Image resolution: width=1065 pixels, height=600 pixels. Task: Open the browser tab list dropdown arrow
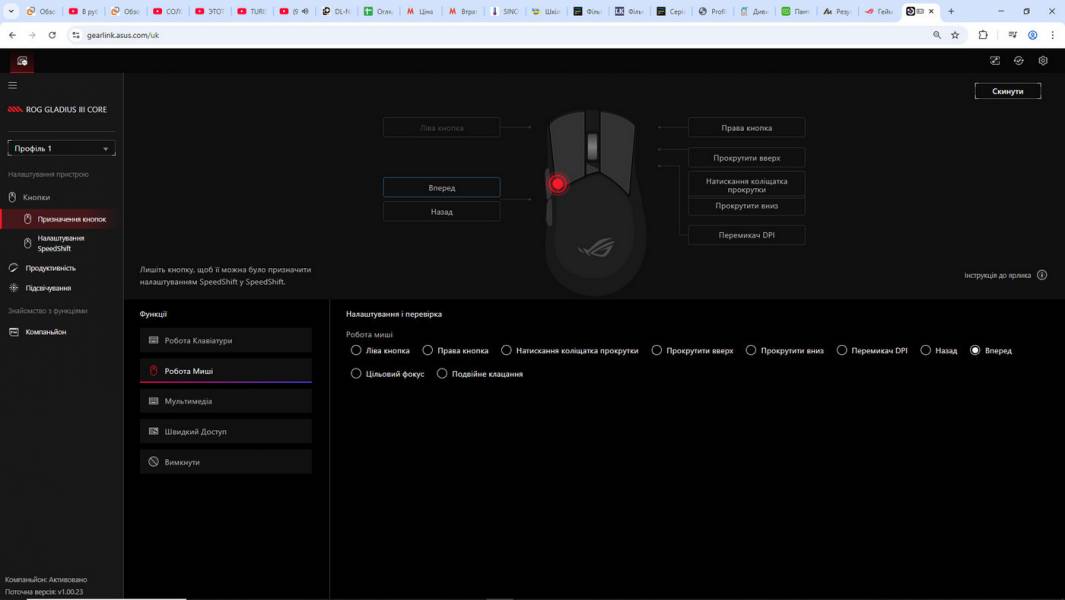pos(12,11)
